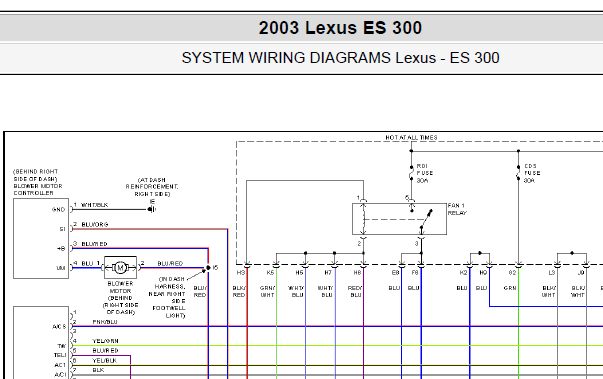Click the FAN 1 RELAY label
Image resolution: width=603 pixels, height=379 pixels.
457,209
